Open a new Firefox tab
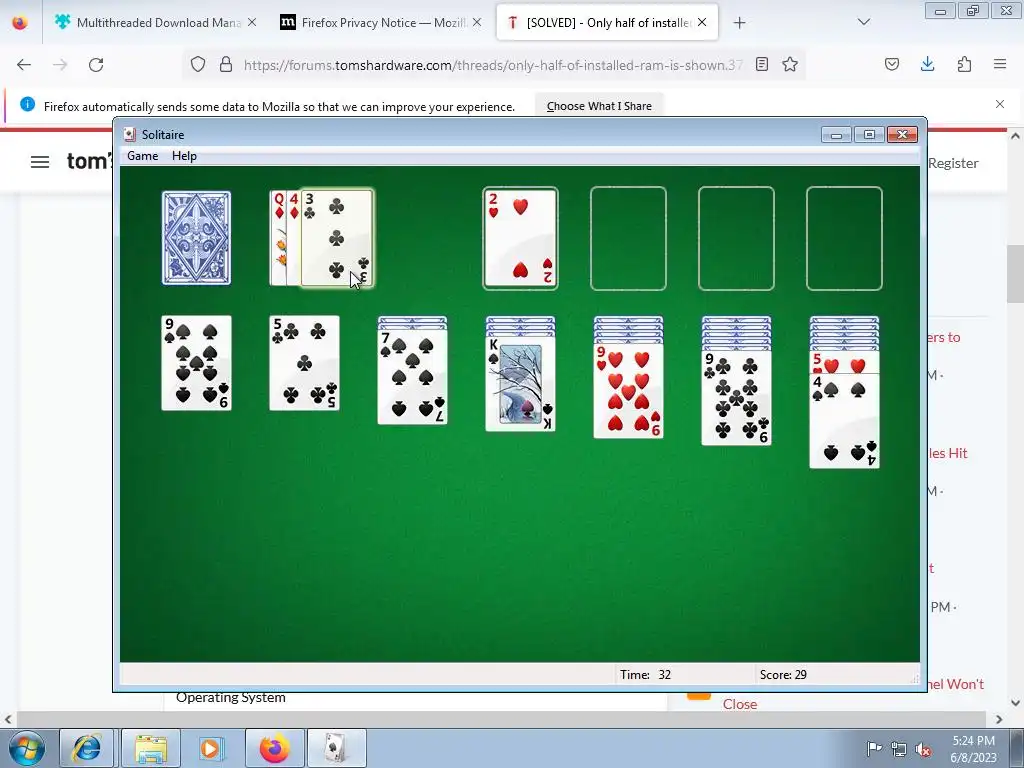The image size is (1024, 768). tap(739, 23)
